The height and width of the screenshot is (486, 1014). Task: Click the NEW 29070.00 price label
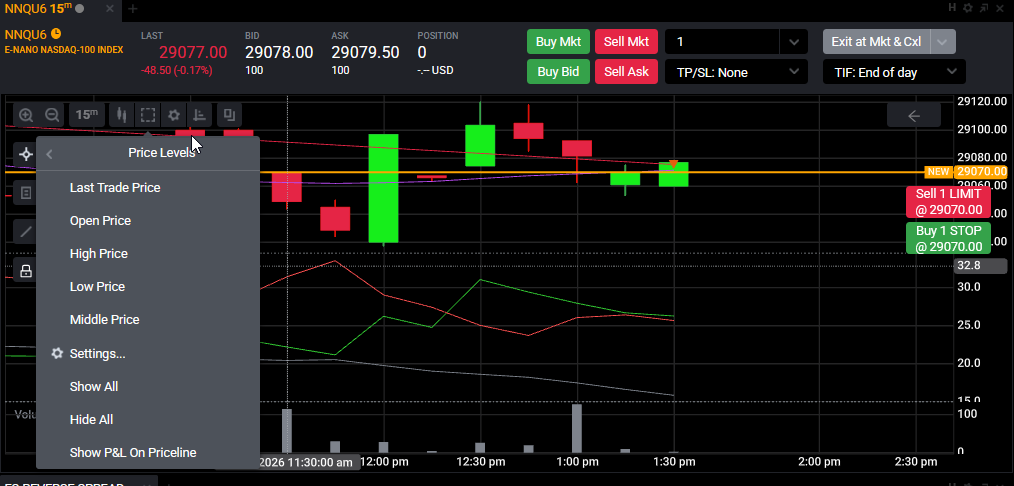[967, 172]
